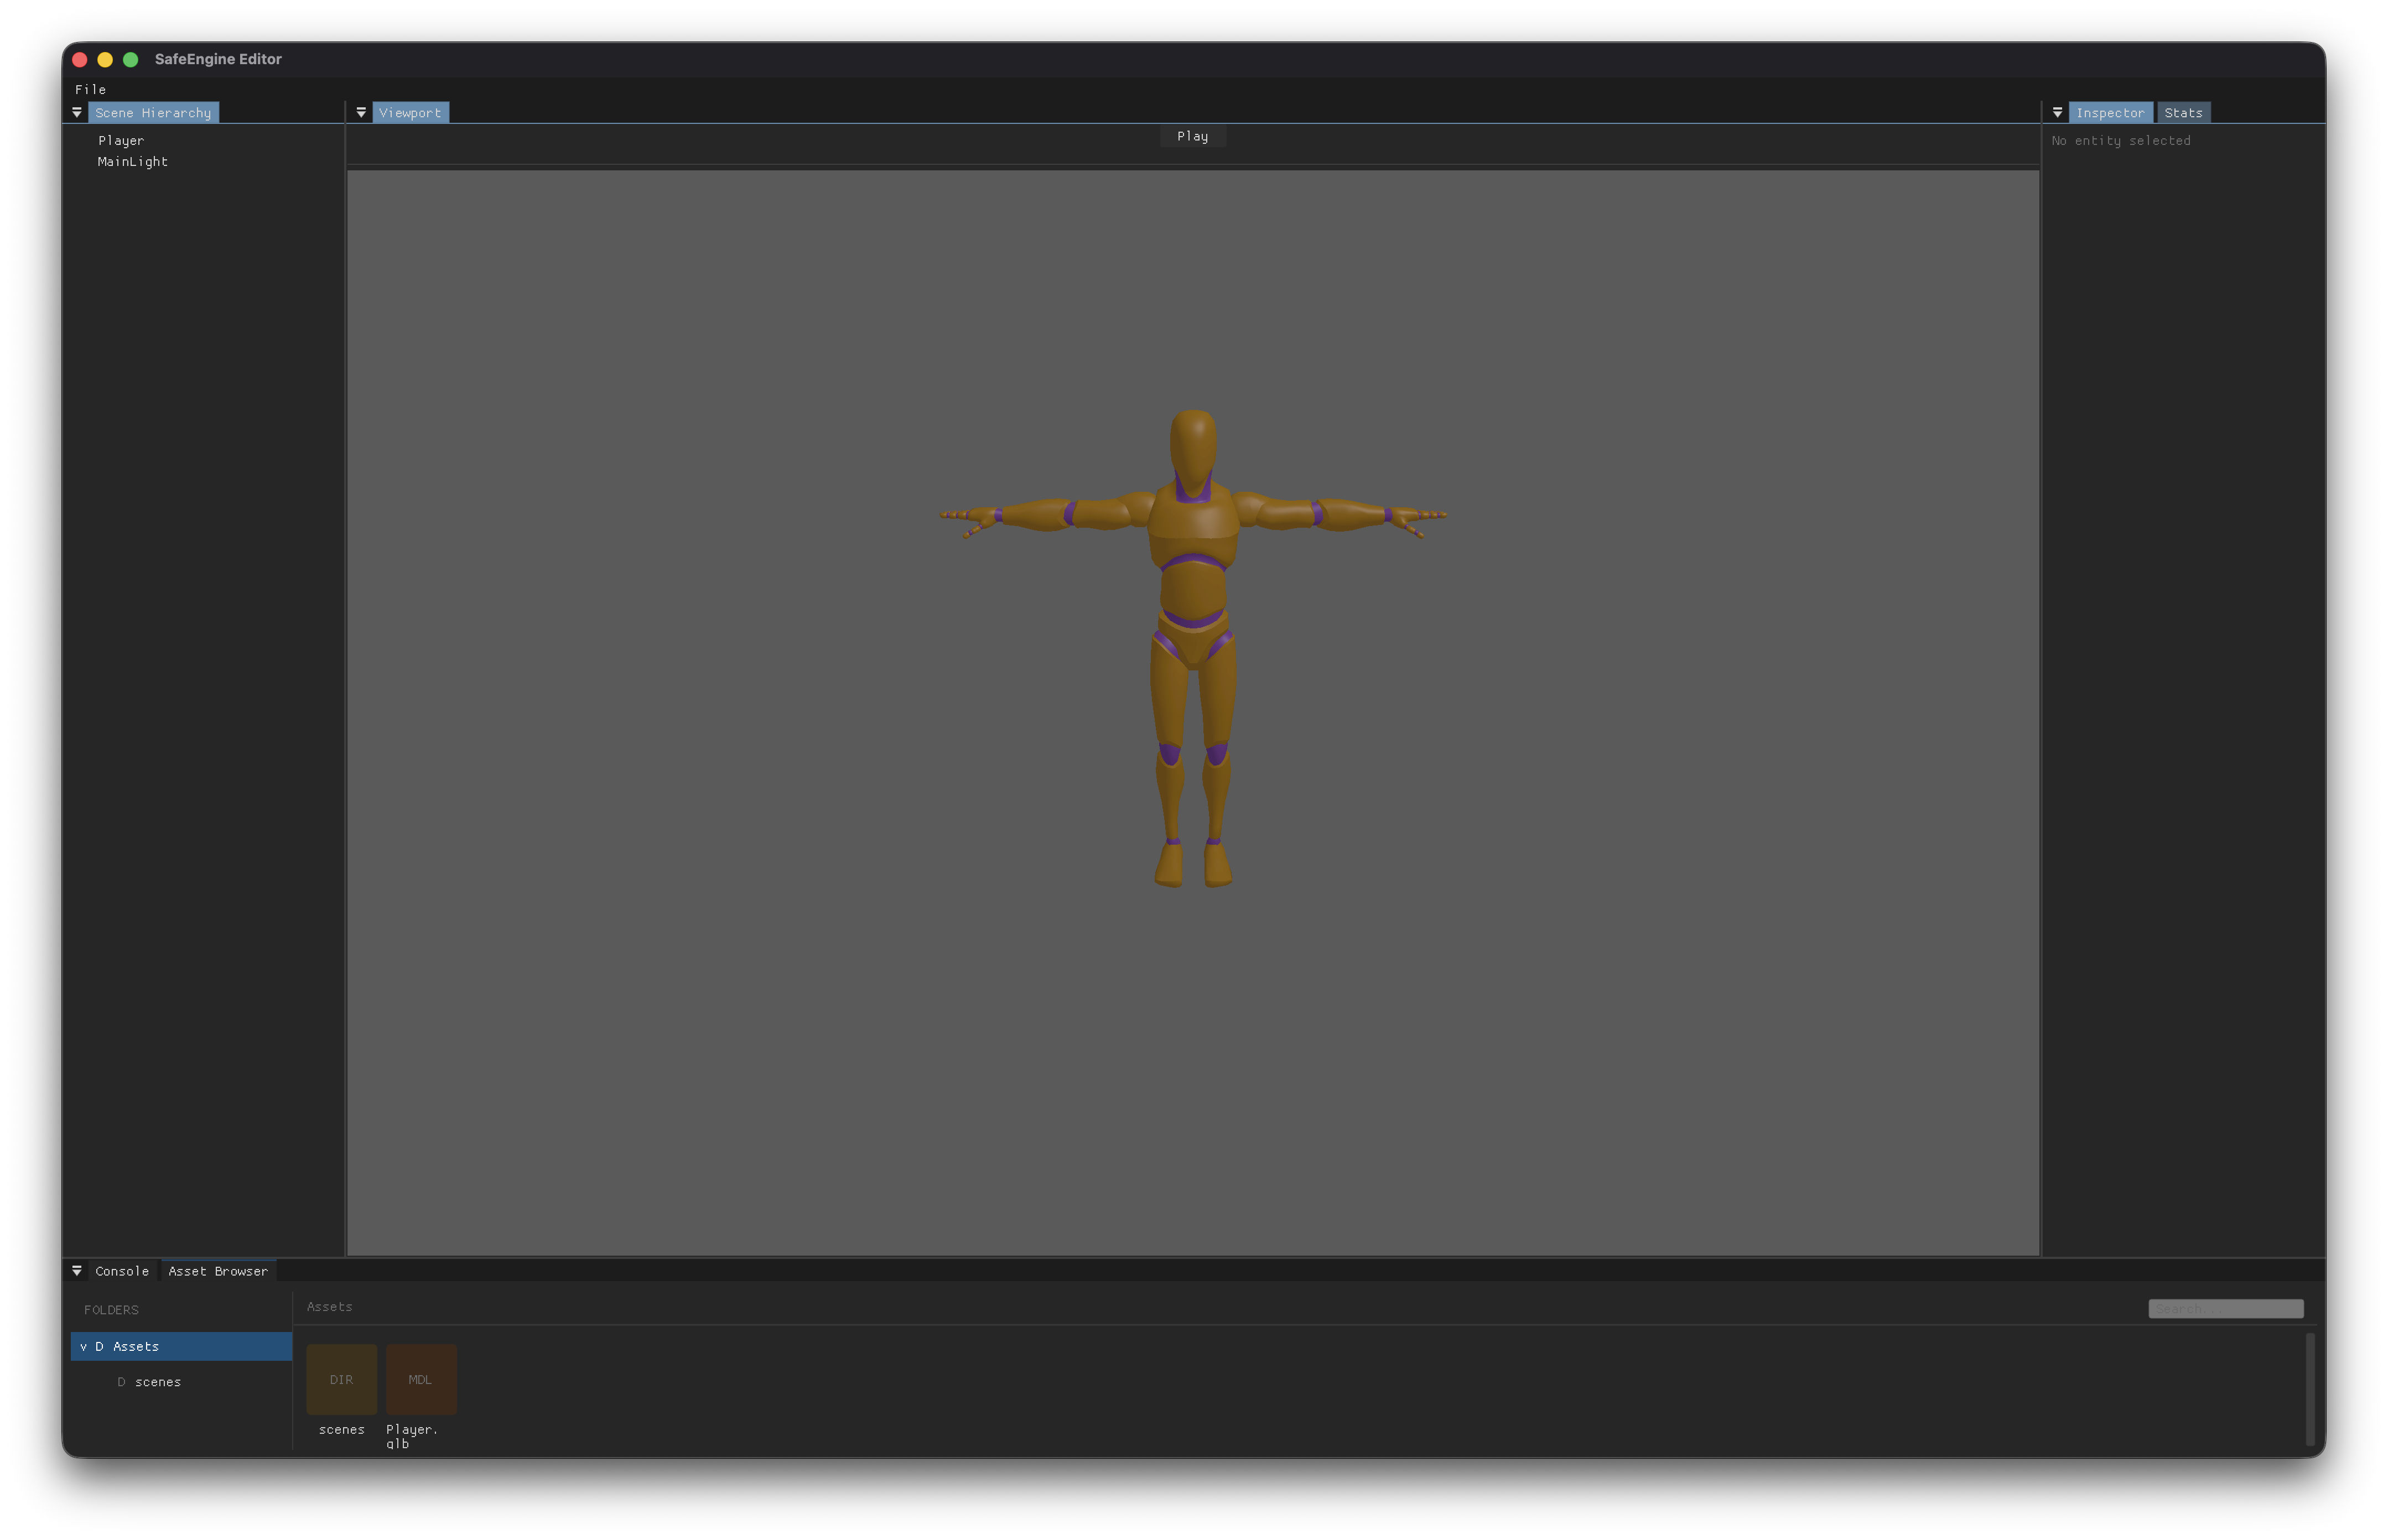Open Scene Hierarchy panel dropdown triangle
Image resolution: width=2388 pixels, height=1540 pixels.
pyautogui.click(x=77, y=113)
